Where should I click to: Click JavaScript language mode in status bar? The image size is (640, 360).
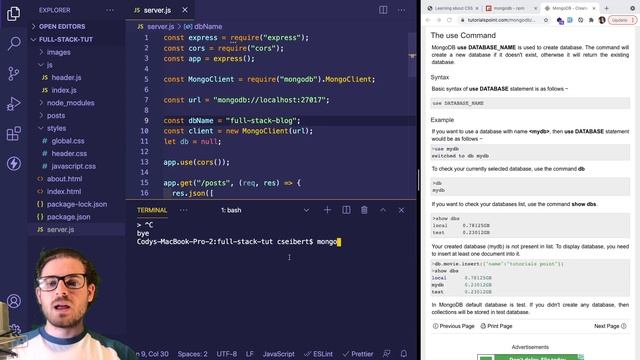click(x=278, y=354)
